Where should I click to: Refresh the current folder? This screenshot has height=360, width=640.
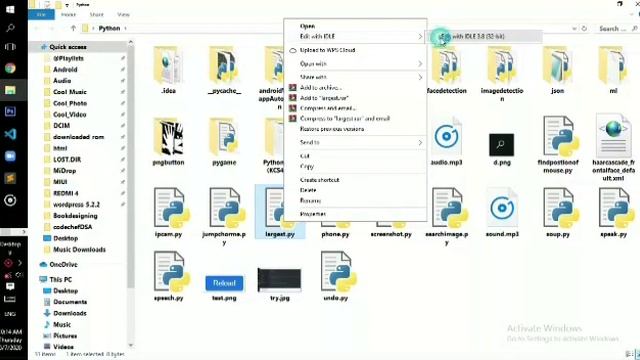pos(584,29)
